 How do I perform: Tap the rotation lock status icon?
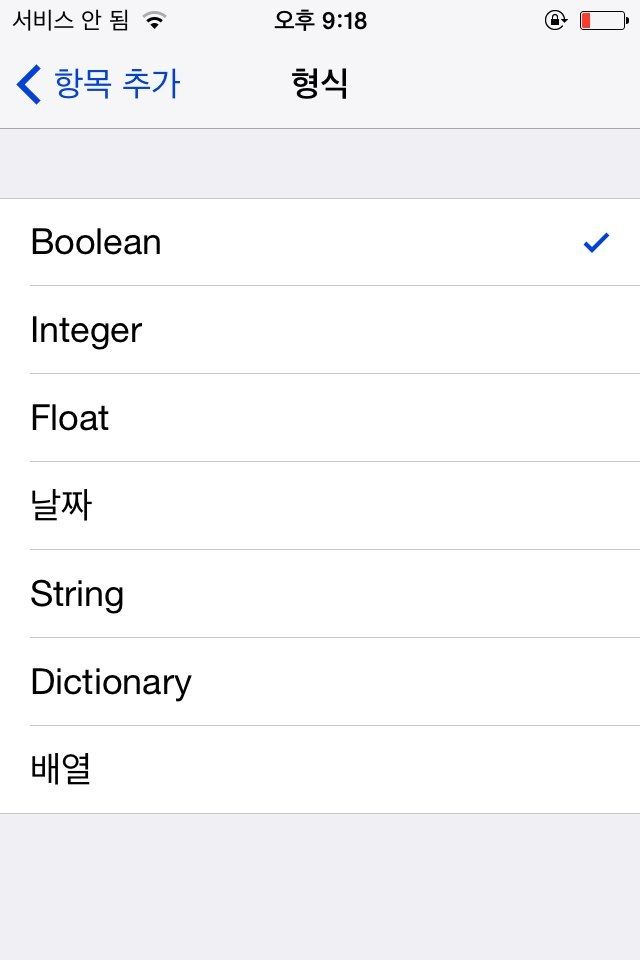[x=555, y=21]
